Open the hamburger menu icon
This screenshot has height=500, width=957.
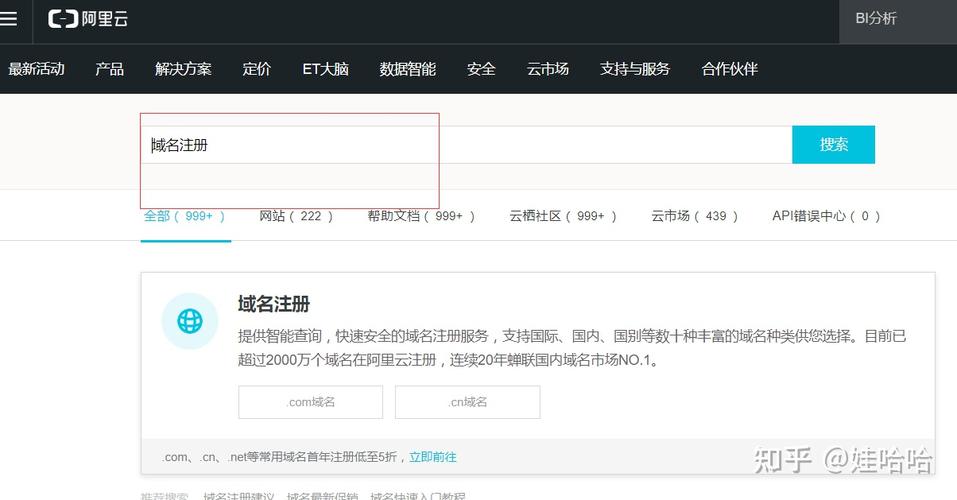click(8, 19)
